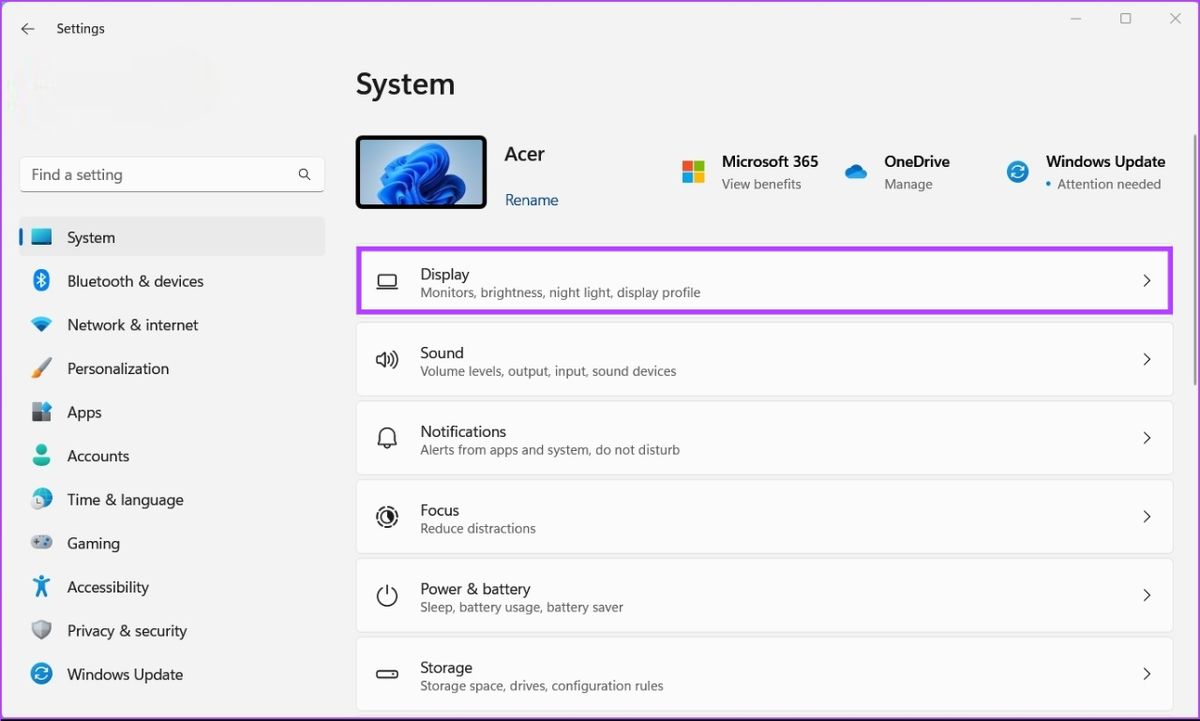Viewport: 1200px width, 721px height.
Task: Open Focus settings via its chevron
Action: coord(1147,517)
